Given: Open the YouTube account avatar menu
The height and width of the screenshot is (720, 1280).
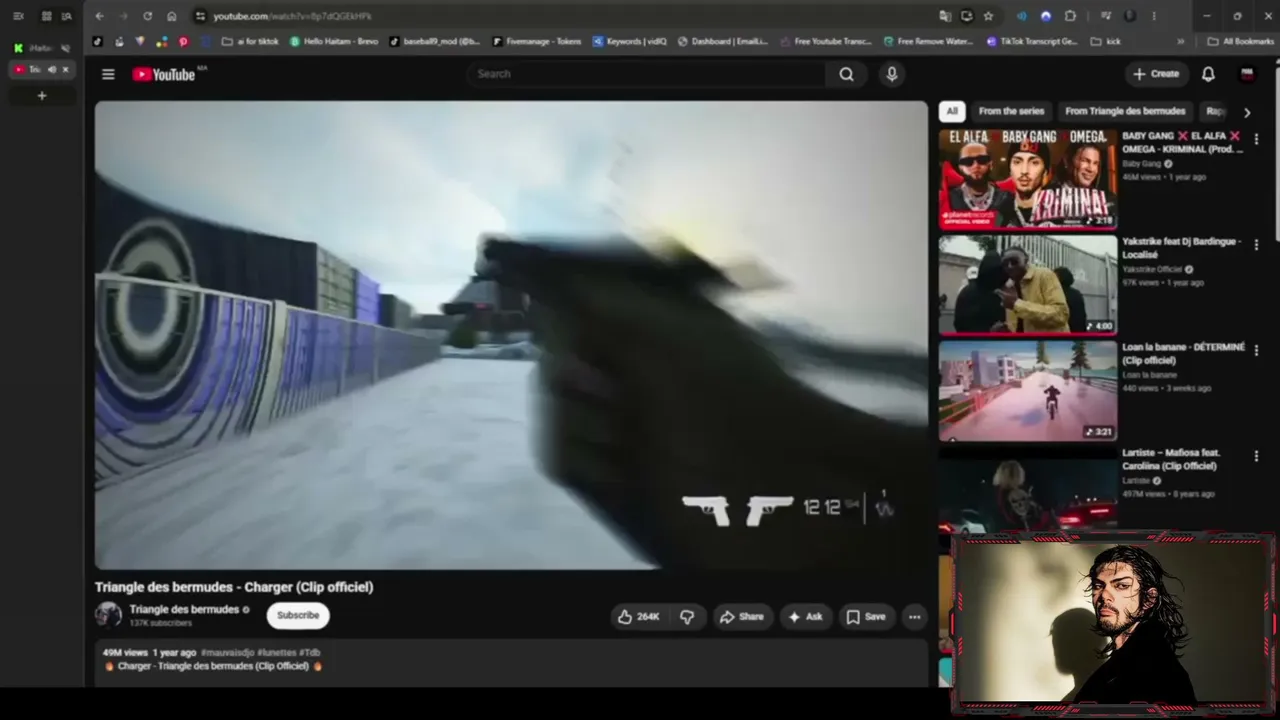Looking at the screenshot, I should pos(1247,74).
